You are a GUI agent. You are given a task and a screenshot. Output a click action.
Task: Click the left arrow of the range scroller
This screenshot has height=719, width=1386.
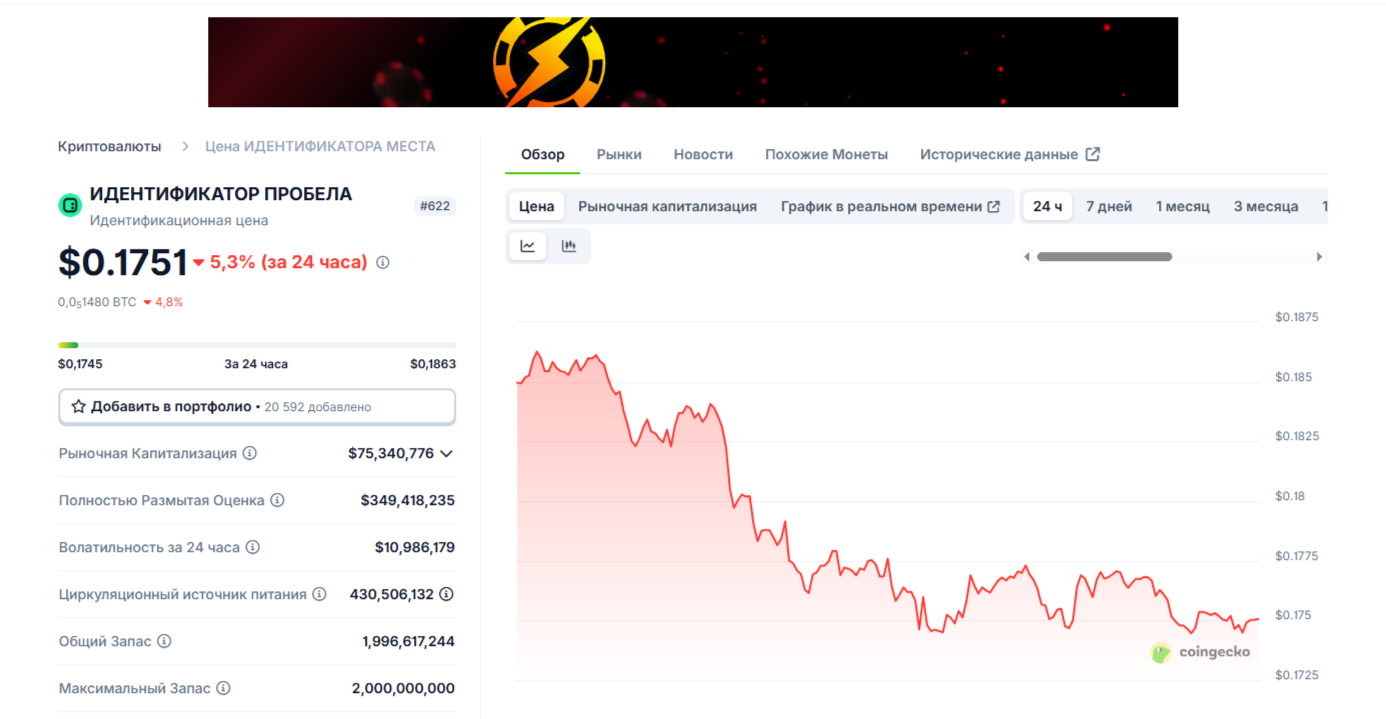[x=1026, y=257]
